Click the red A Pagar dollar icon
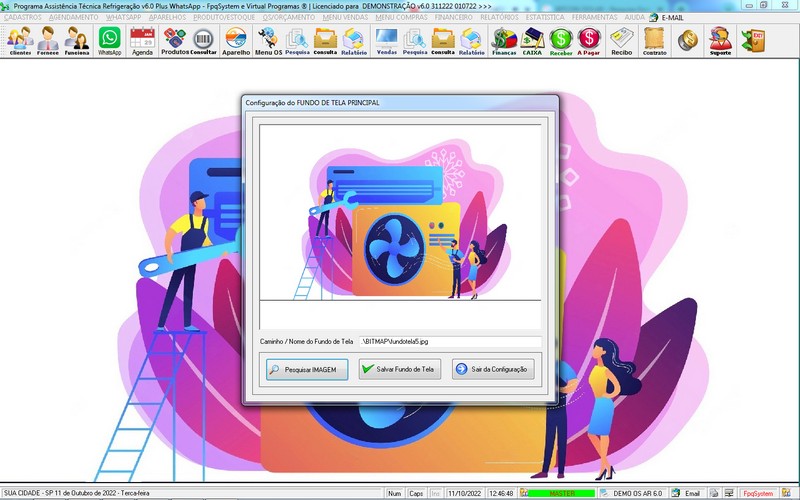800x500 pixels. (x=589, y=41)
